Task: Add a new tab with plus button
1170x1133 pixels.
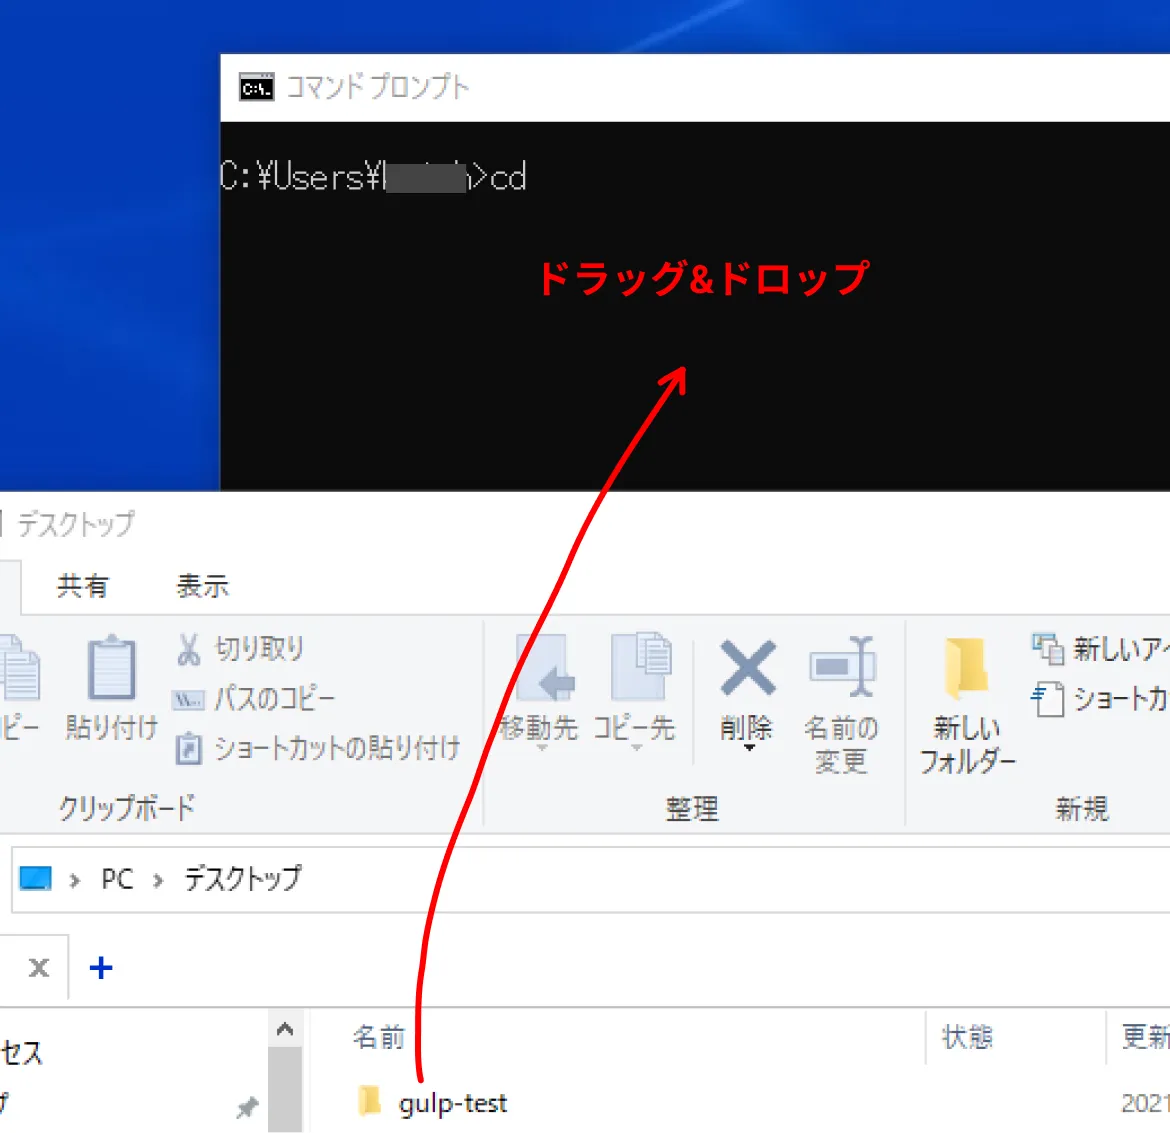Action: pyautogui.click(x=101, y=968)
